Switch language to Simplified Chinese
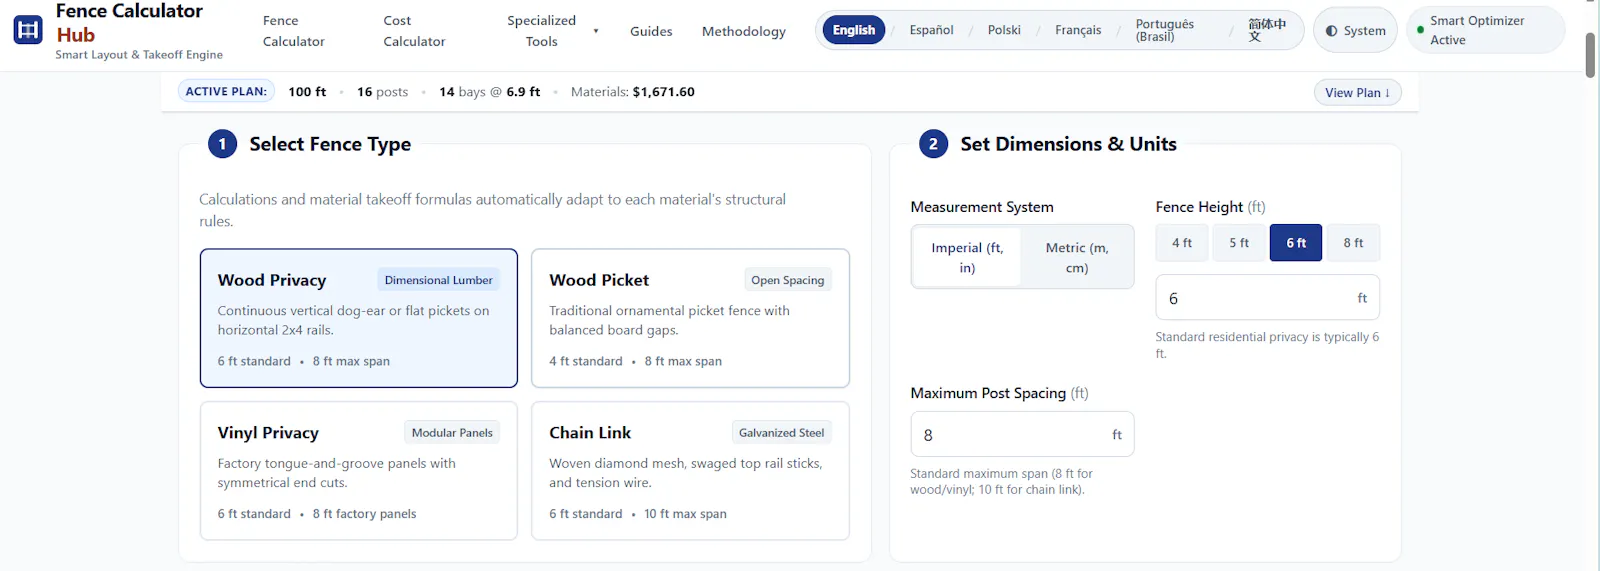1600x571 pixels. (x=1267, y=30)
